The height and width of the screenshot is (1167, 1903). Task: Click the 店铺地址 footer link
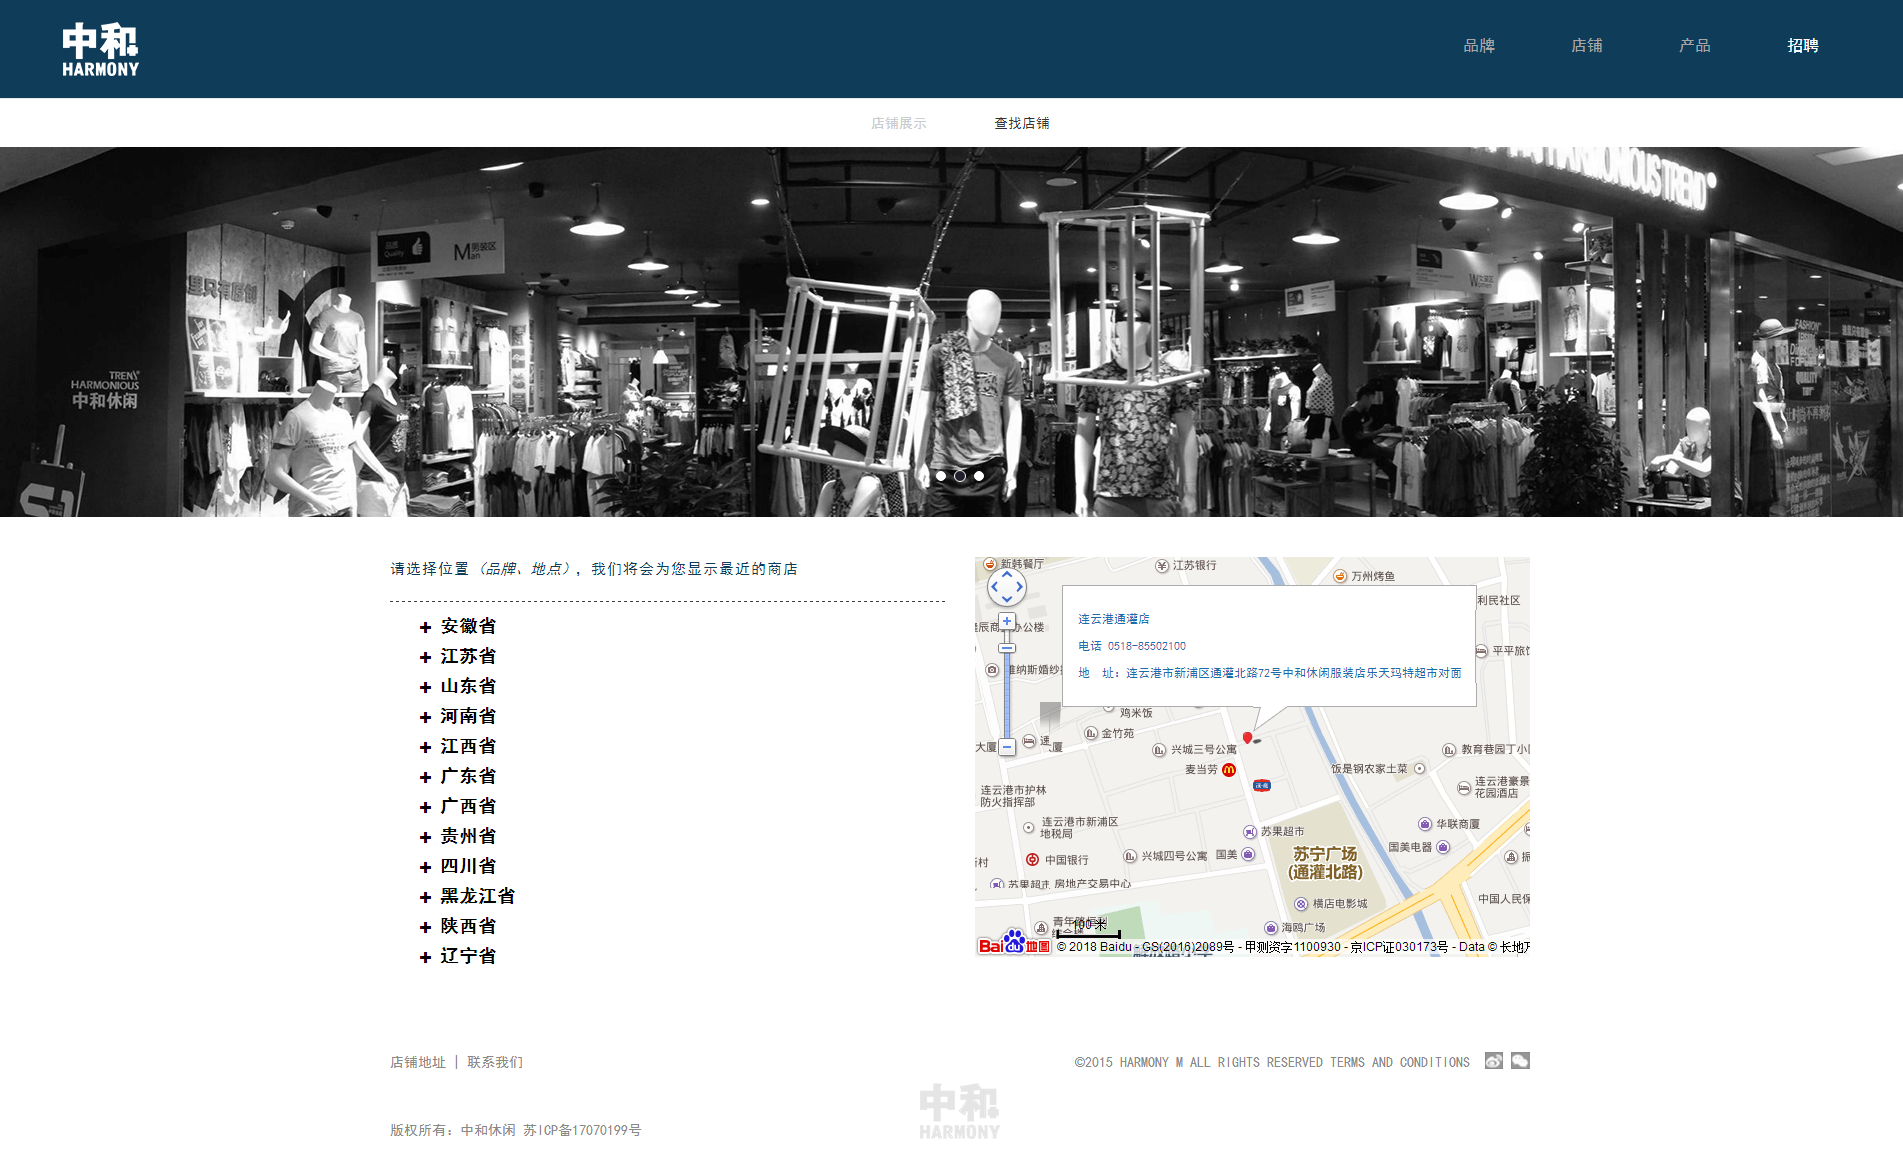pyautogui.click(x=418, y=1062)
